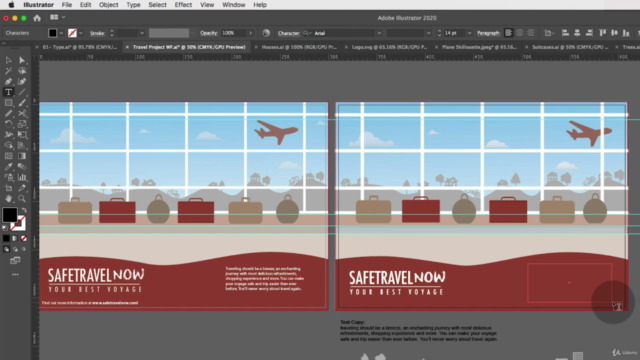Switch to the Logo.svg document tab

click(x=389, y=47)
